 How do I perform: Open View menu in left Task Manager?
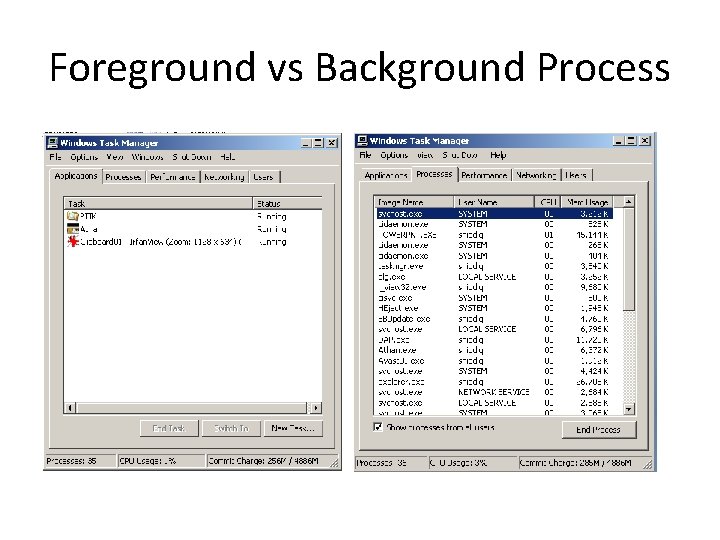115,157
